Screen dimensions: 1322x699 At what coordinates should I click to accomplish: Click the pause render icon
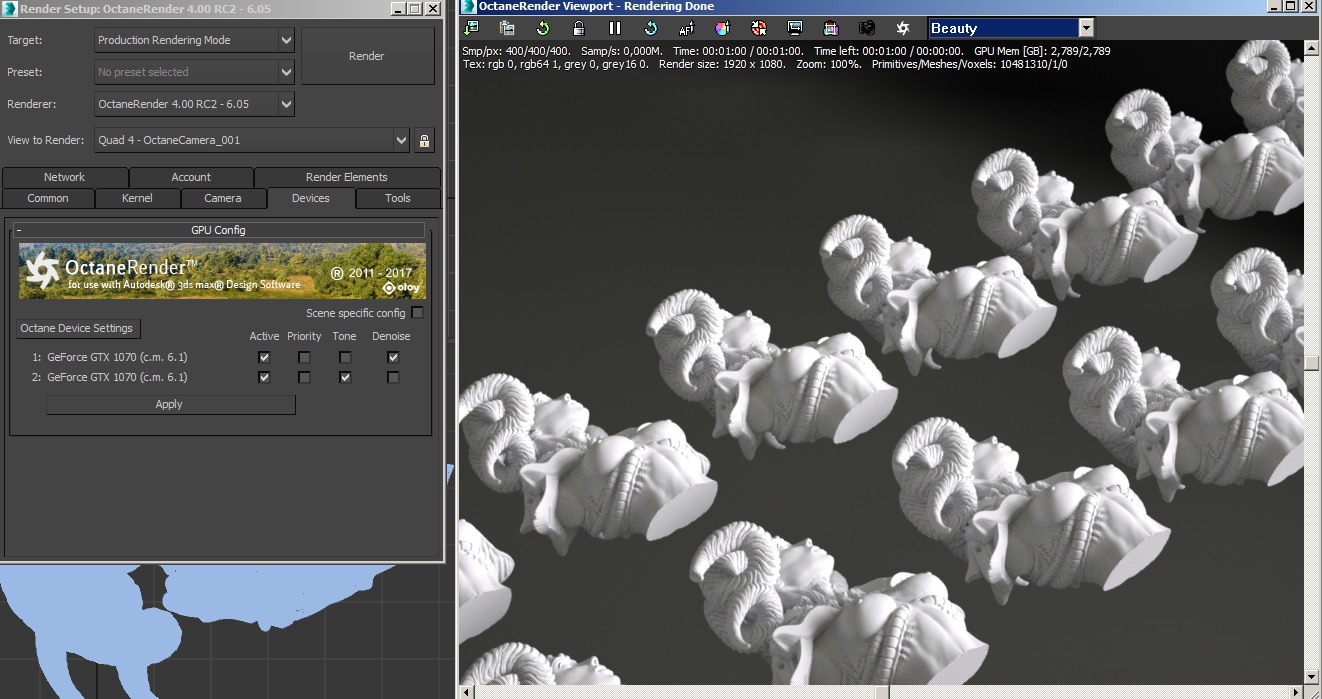click(x=615, y=28)
